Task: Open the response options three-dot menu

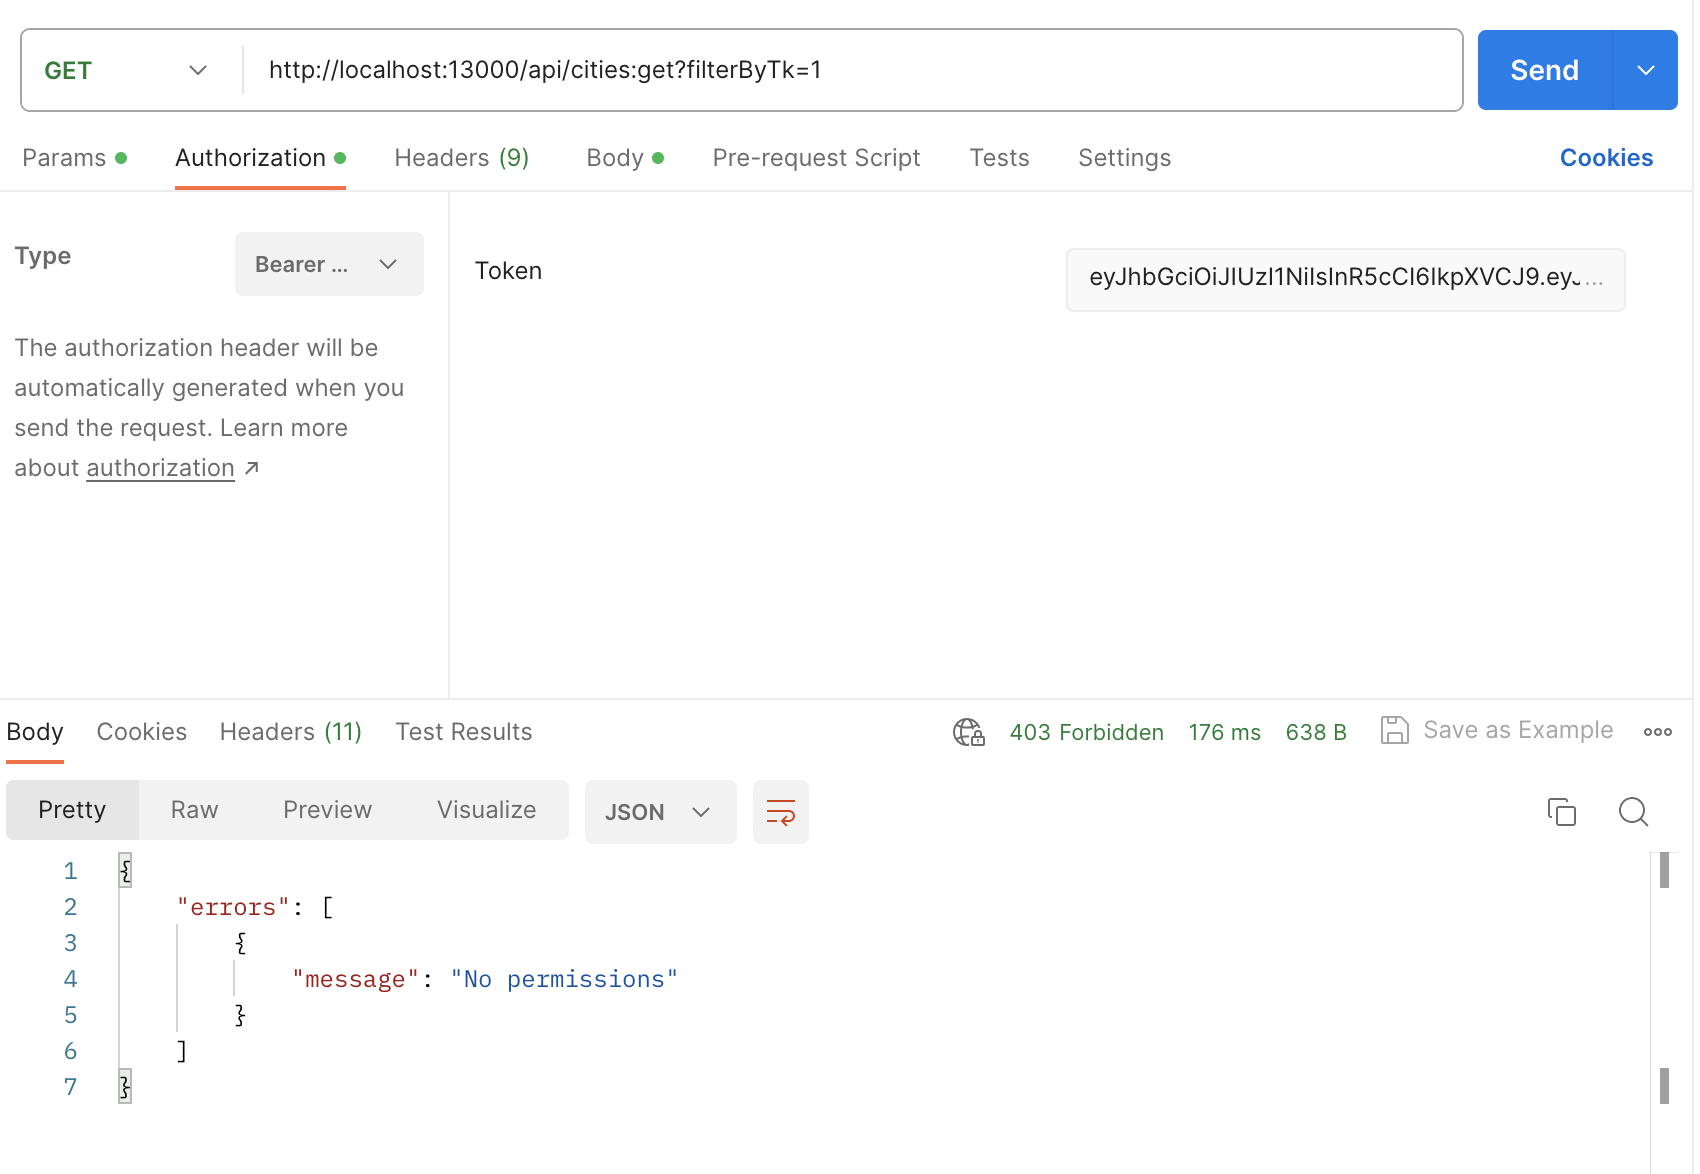Action: [x=1657, y=731]
